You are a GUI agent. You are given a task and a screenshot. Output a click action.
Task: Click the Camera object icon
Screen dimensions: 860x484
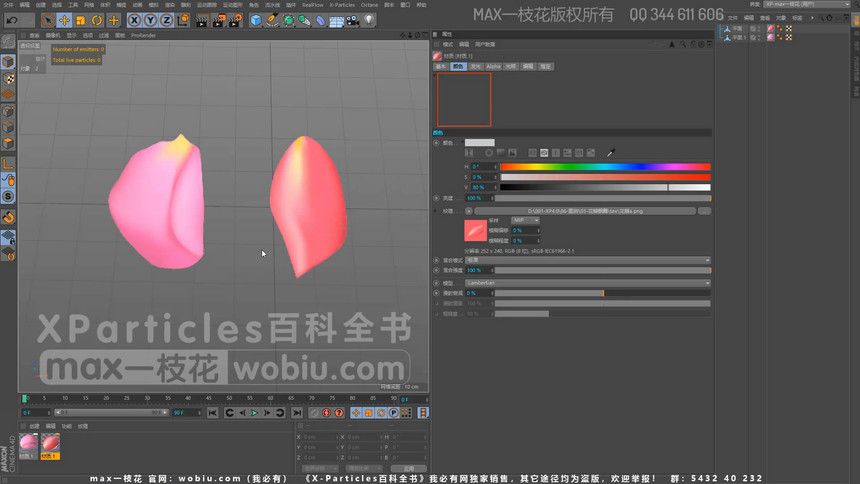tap(353, 21)
